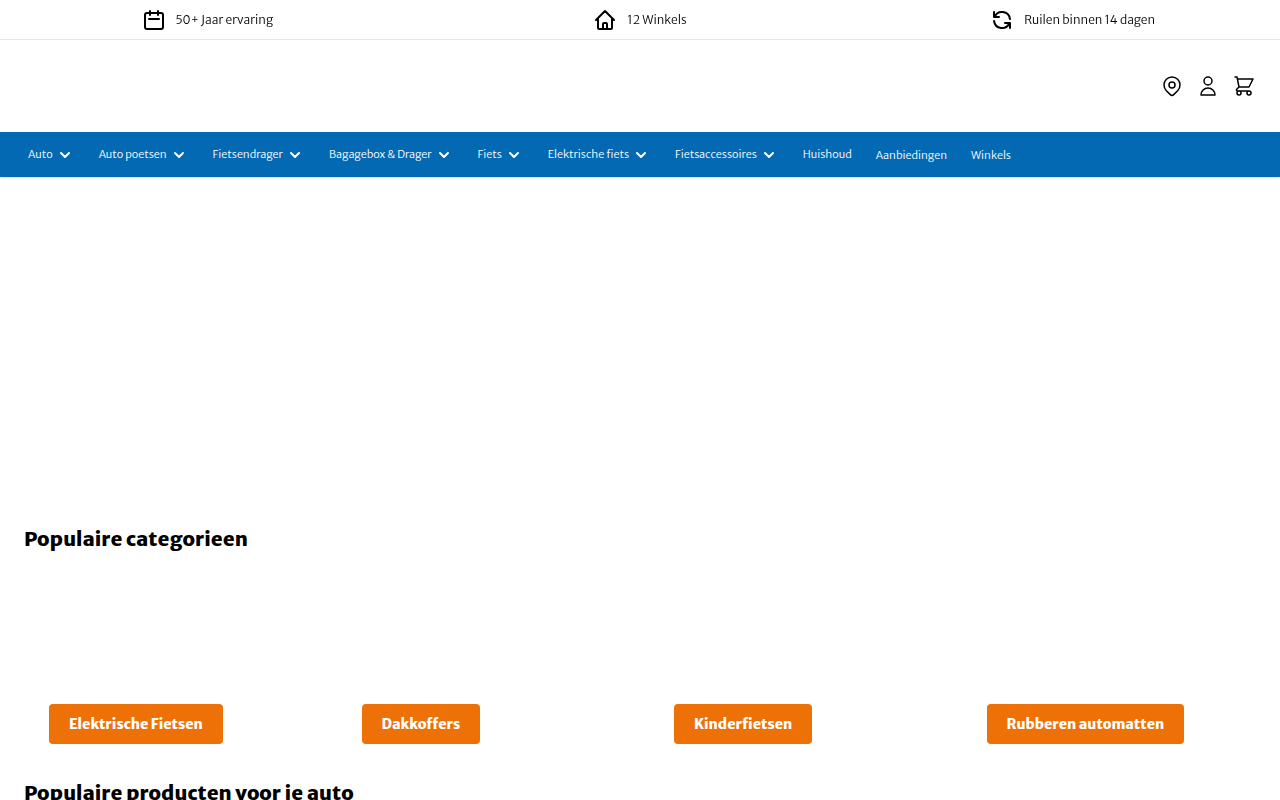Viewport: 1280px width, 800px height.
Task: Open the Huishoud menu item
Action: pyautogui.click(x=827, y=154)
